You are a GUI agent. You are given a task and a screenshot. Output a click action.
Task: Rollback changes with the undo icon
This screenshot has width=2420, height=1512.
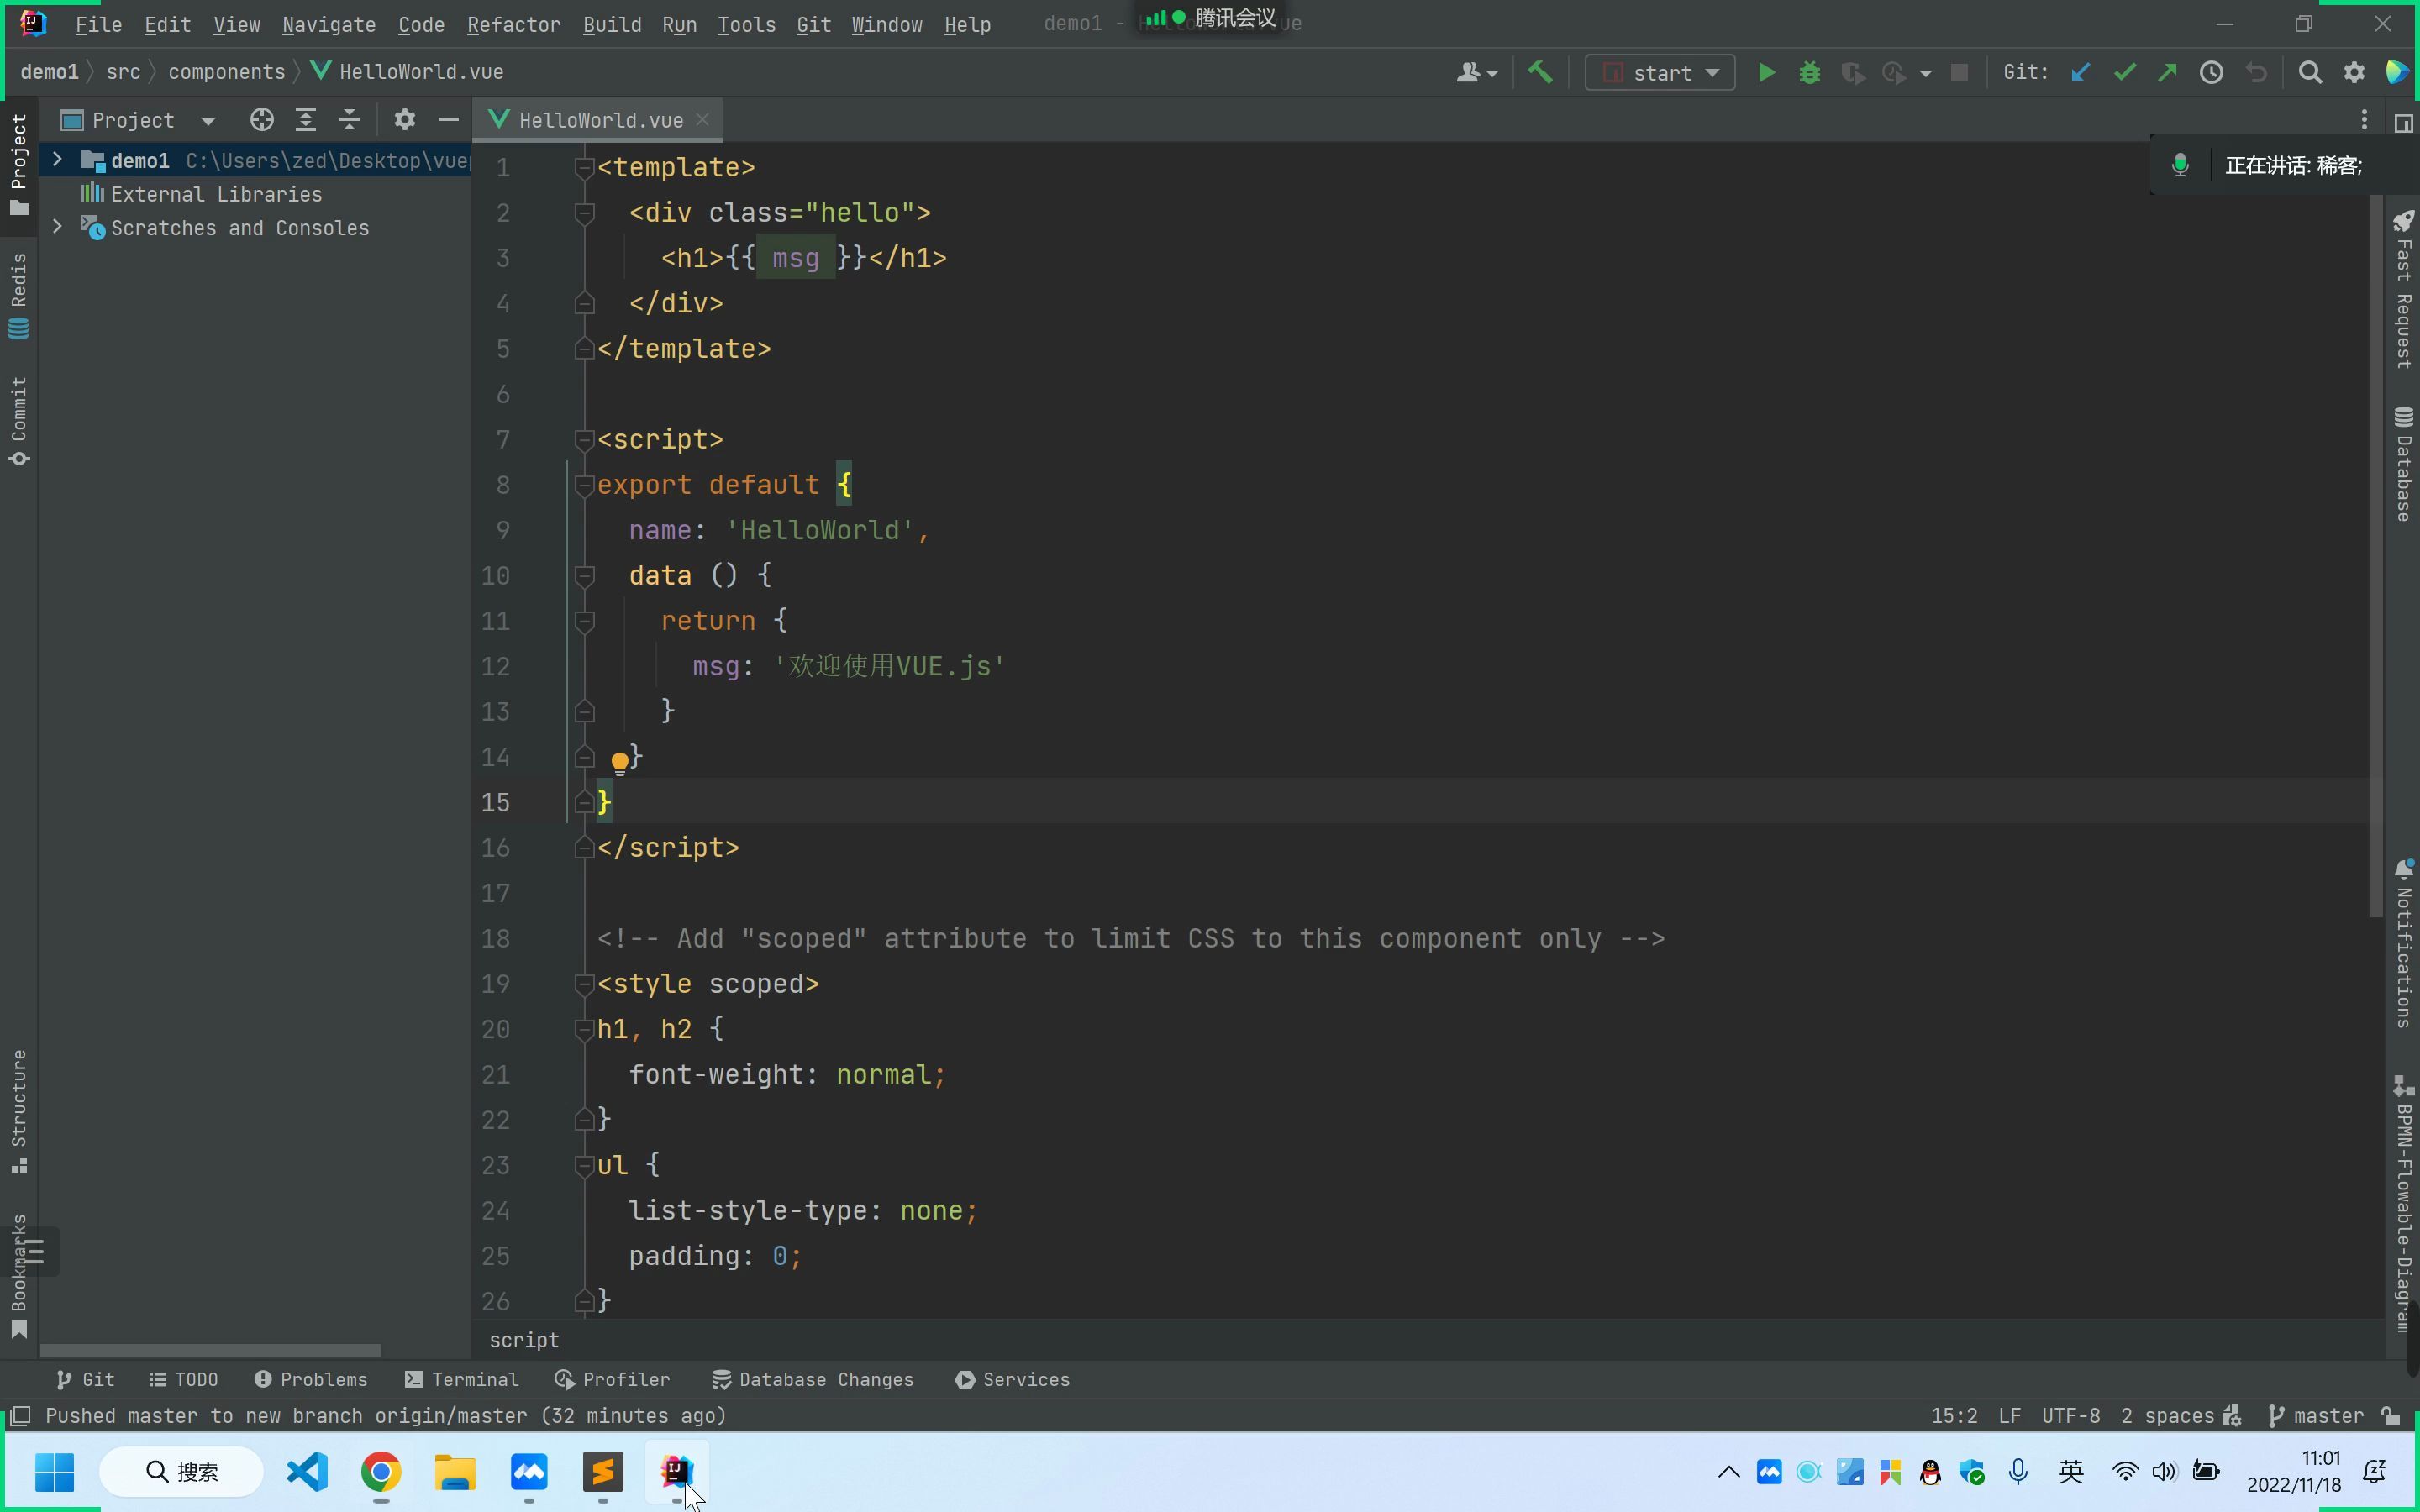(x=2256, y=73)
